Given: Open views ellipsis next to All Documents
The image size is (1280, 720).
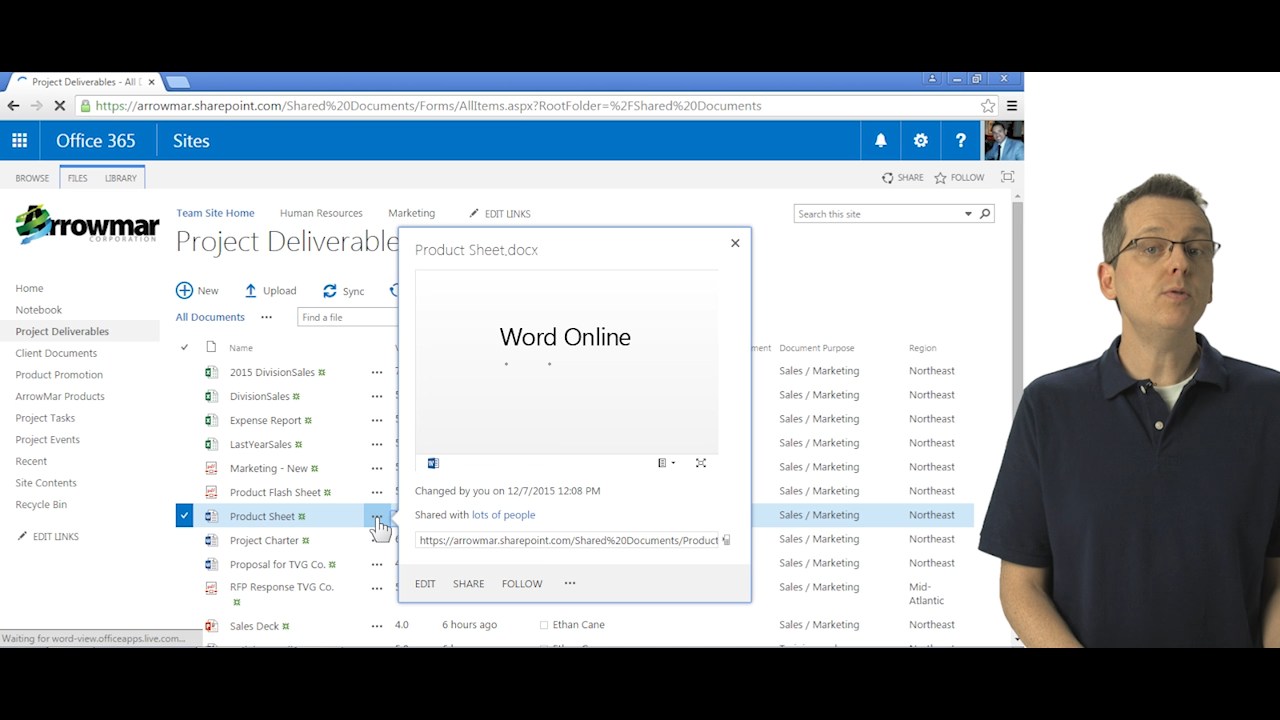Looking at the screenshot, I should tap(266, 317).
